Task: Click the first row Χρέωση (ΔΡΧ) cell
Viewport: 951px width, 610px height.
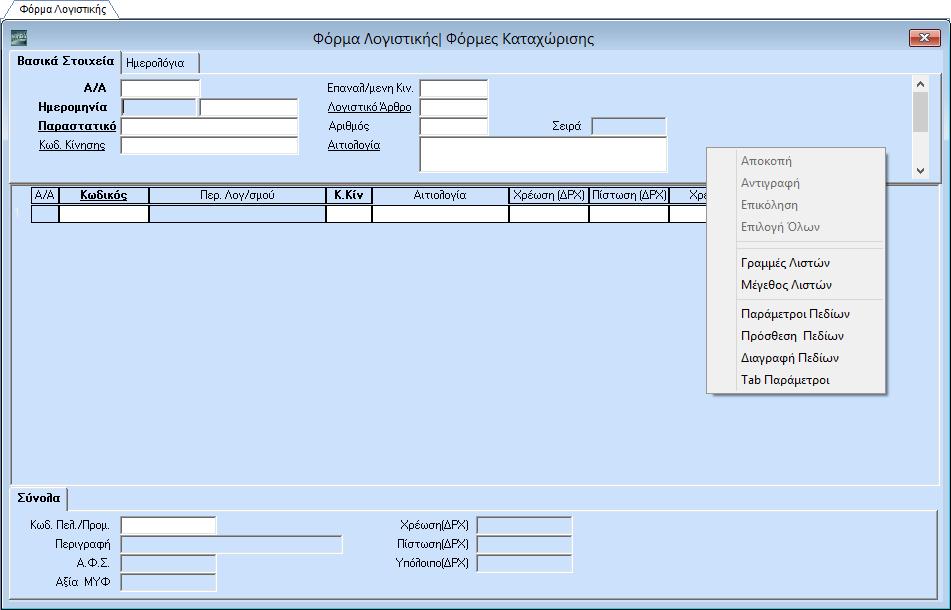Action: 549,214
